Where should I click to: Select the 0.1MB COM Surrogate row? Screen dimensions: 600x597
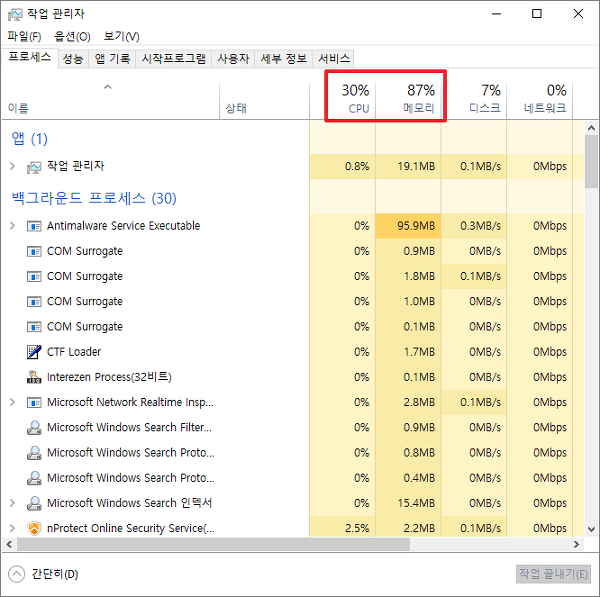tap(293, 326)
